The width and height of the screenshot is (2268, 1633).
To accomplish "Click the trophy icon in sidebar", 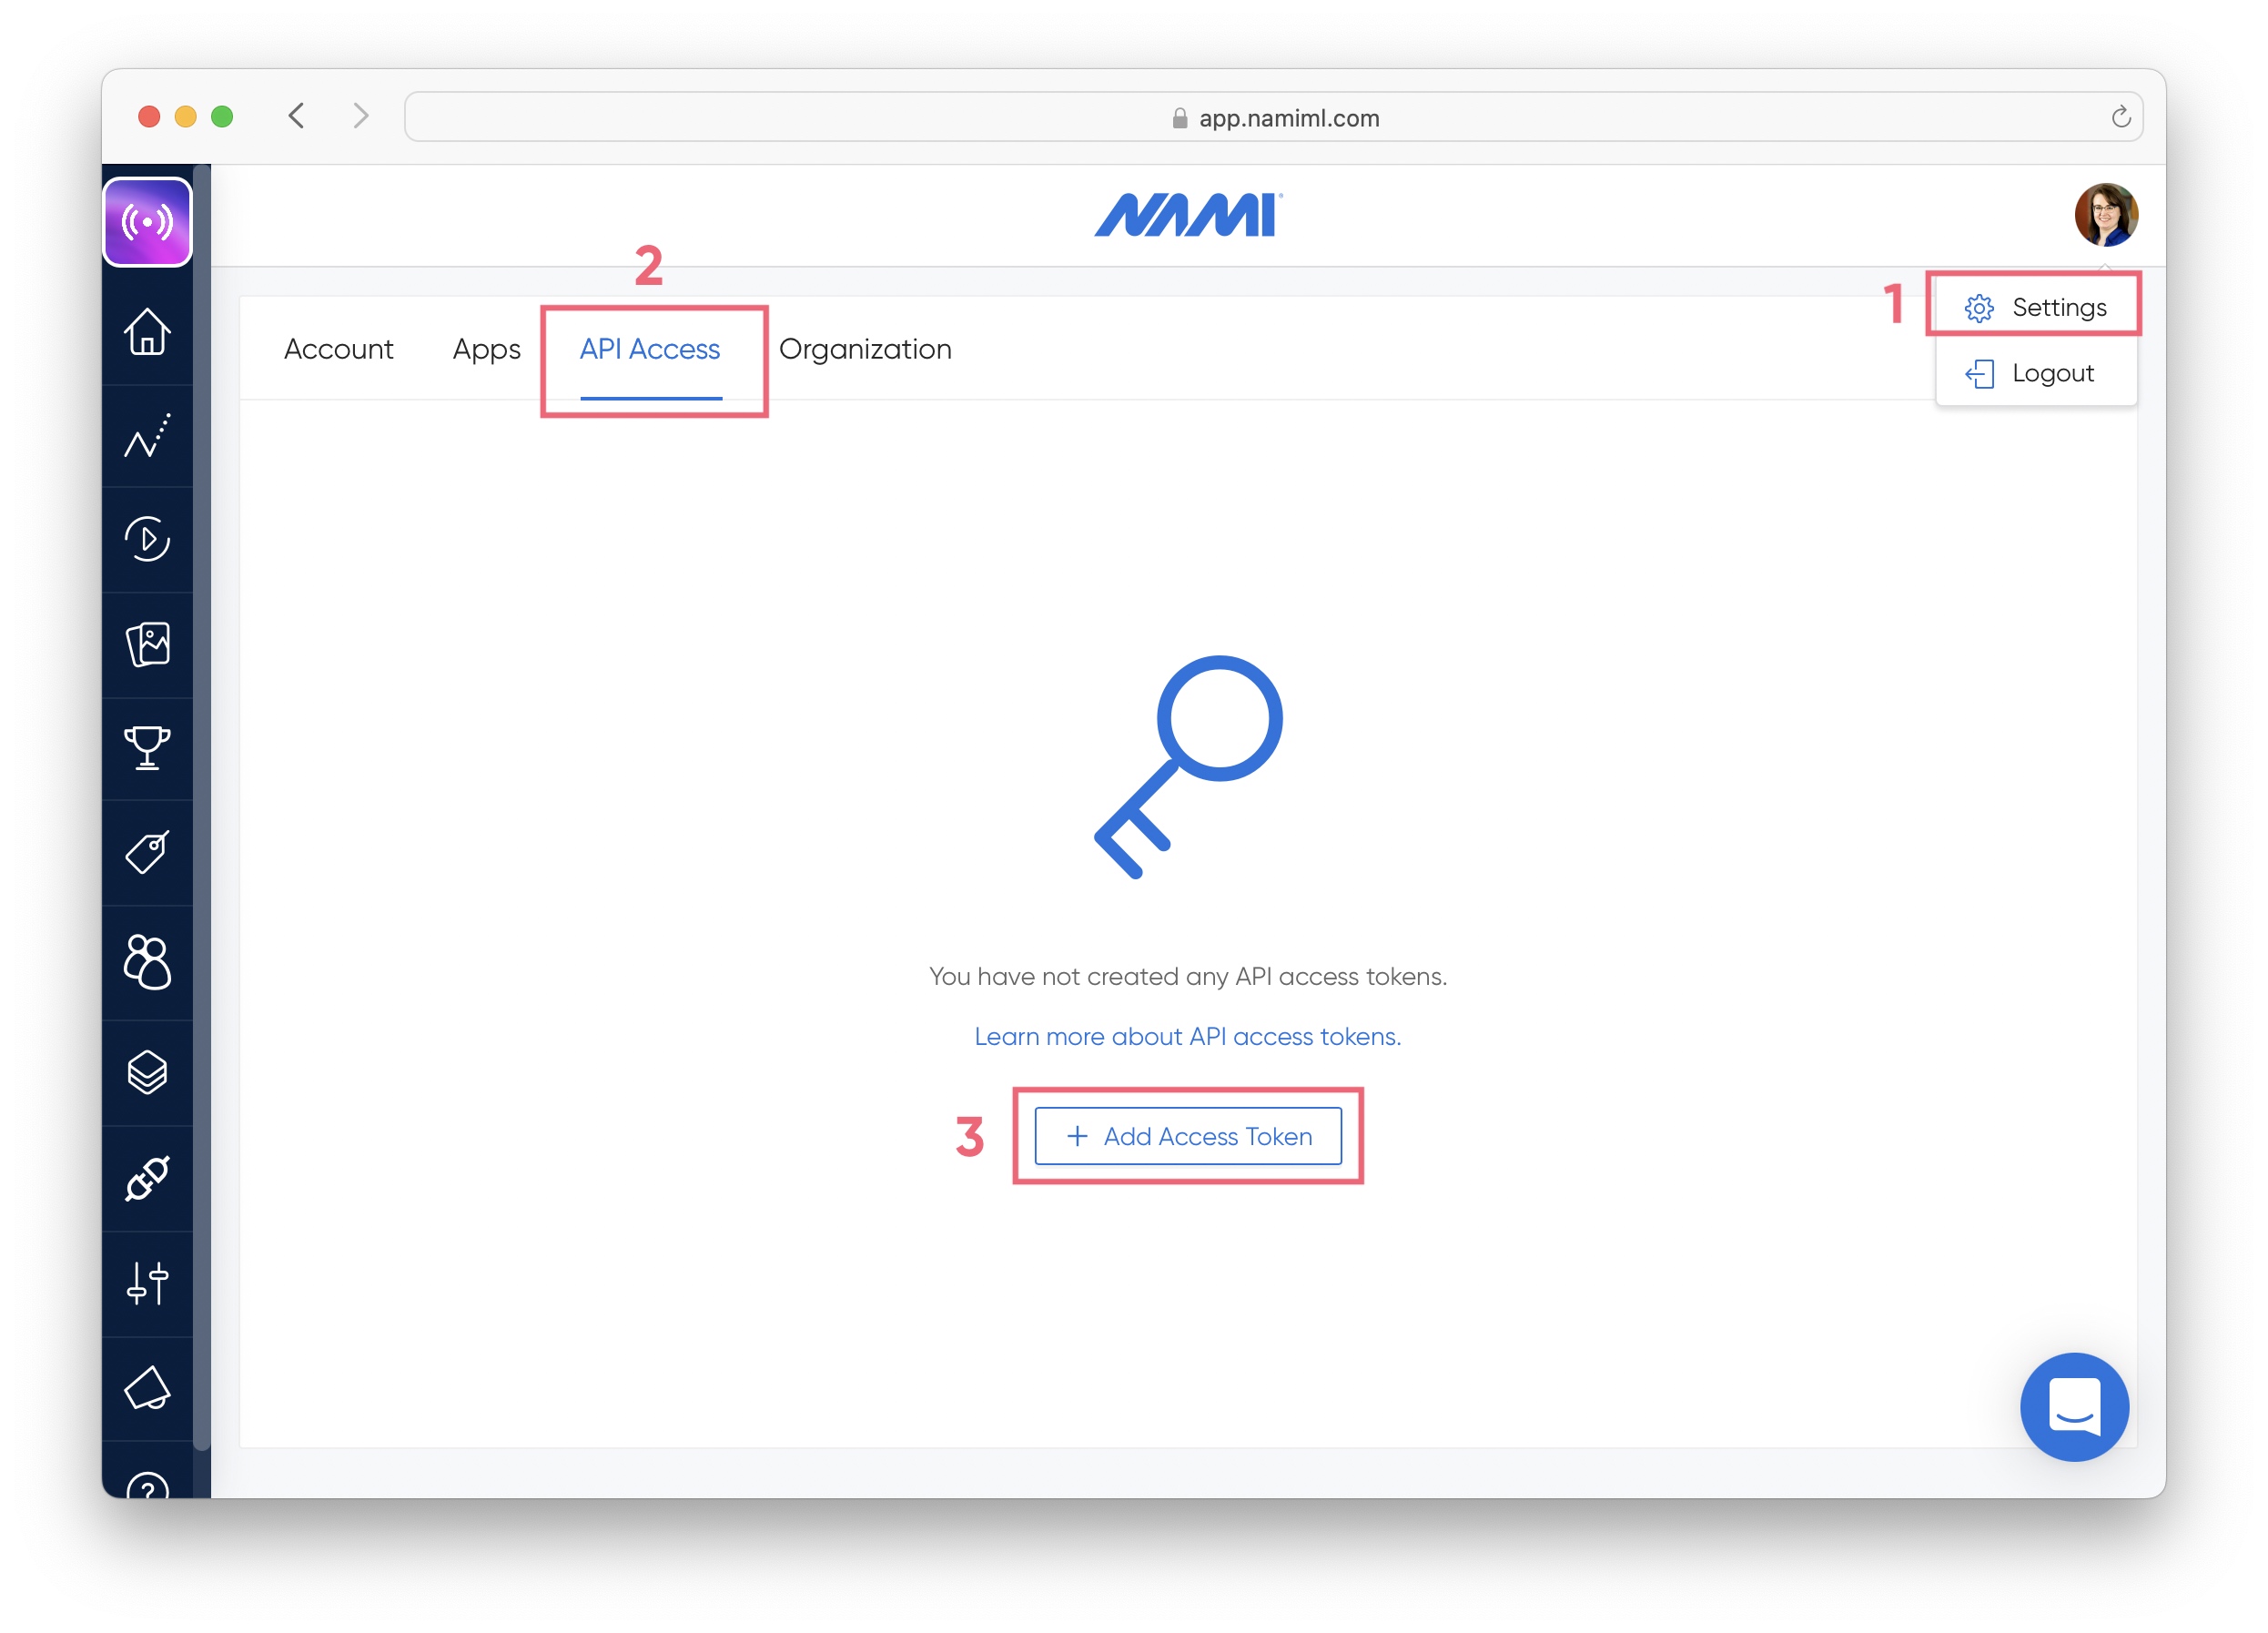I will (147, 747).
